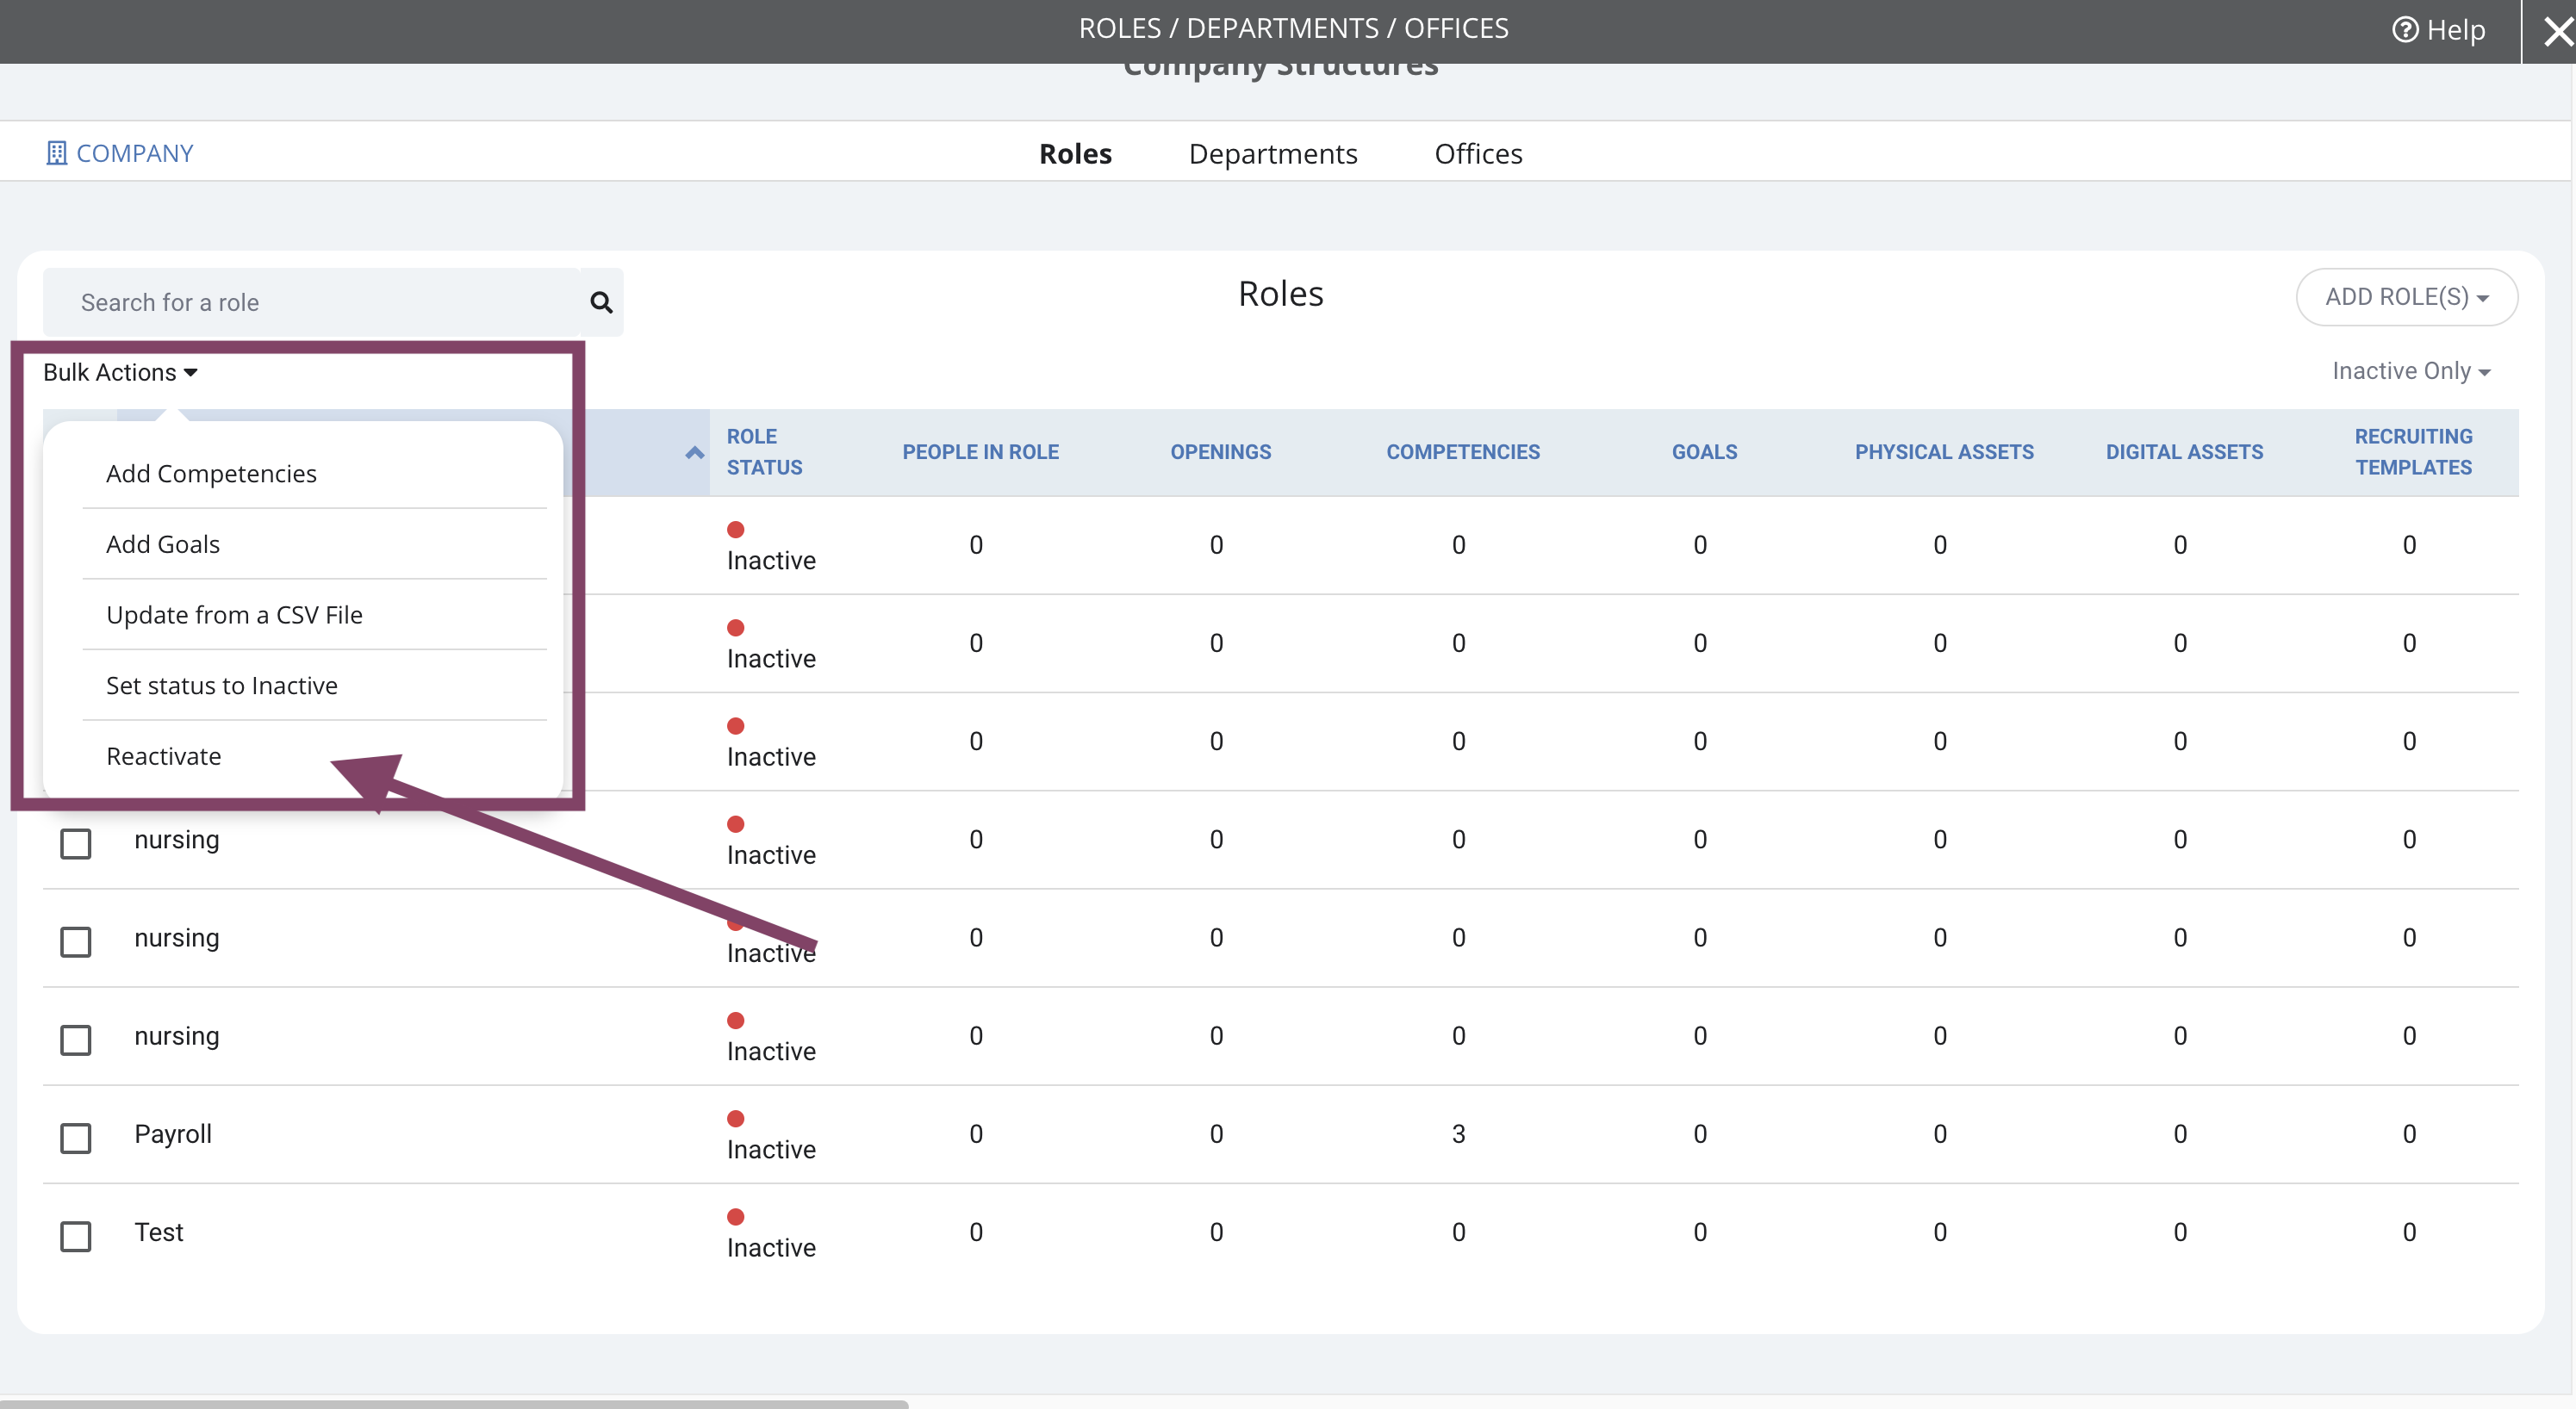The image size is (2576, 1409).
Task: Toggle the sort arrow beside Role Status
Action: 694,453
